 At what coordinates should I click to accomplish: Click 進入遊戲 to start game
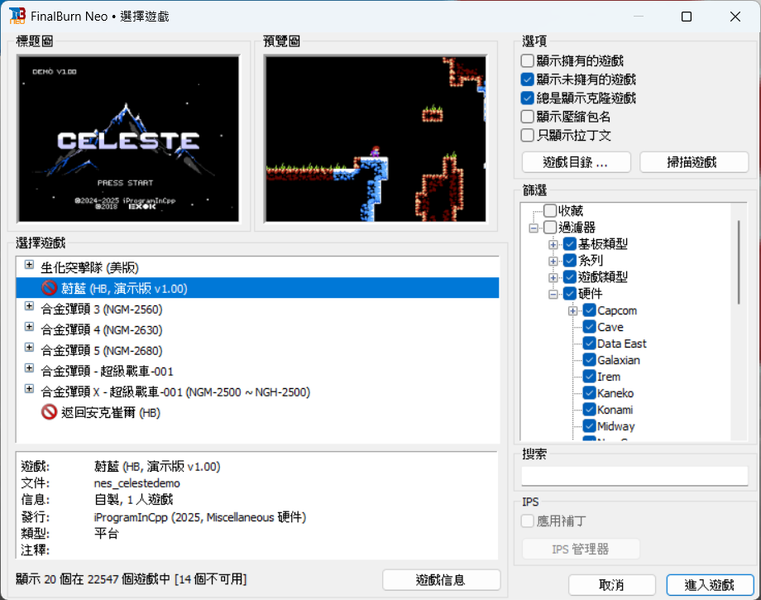pos(710,585)
